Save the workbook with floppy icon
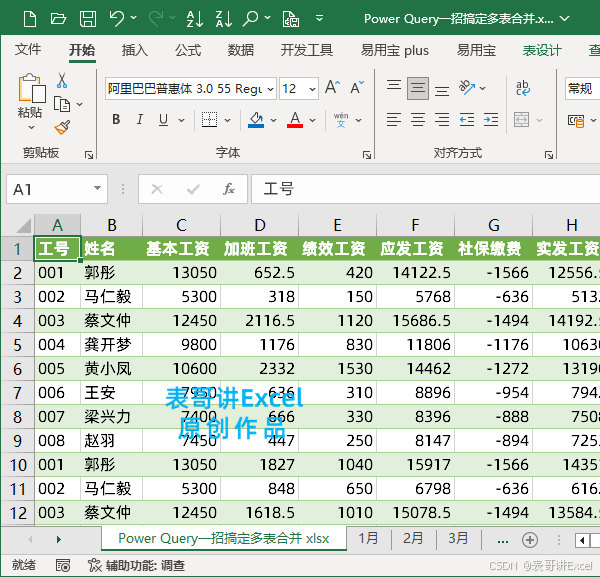 (88, 19)
